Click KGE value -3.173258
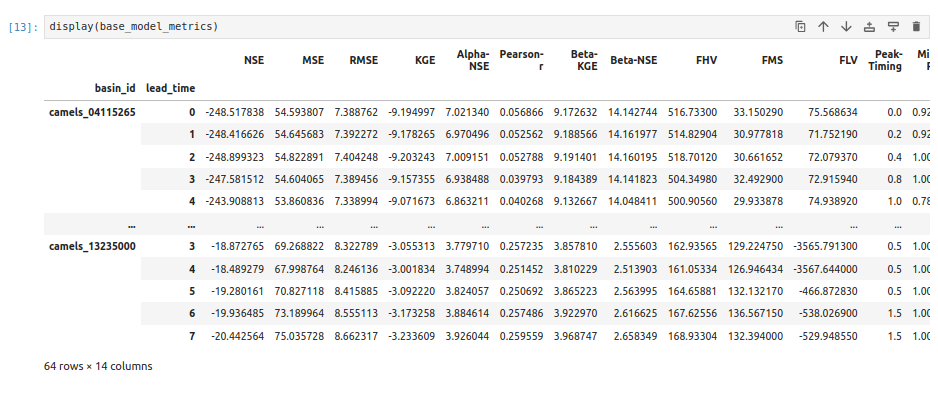 412,314
